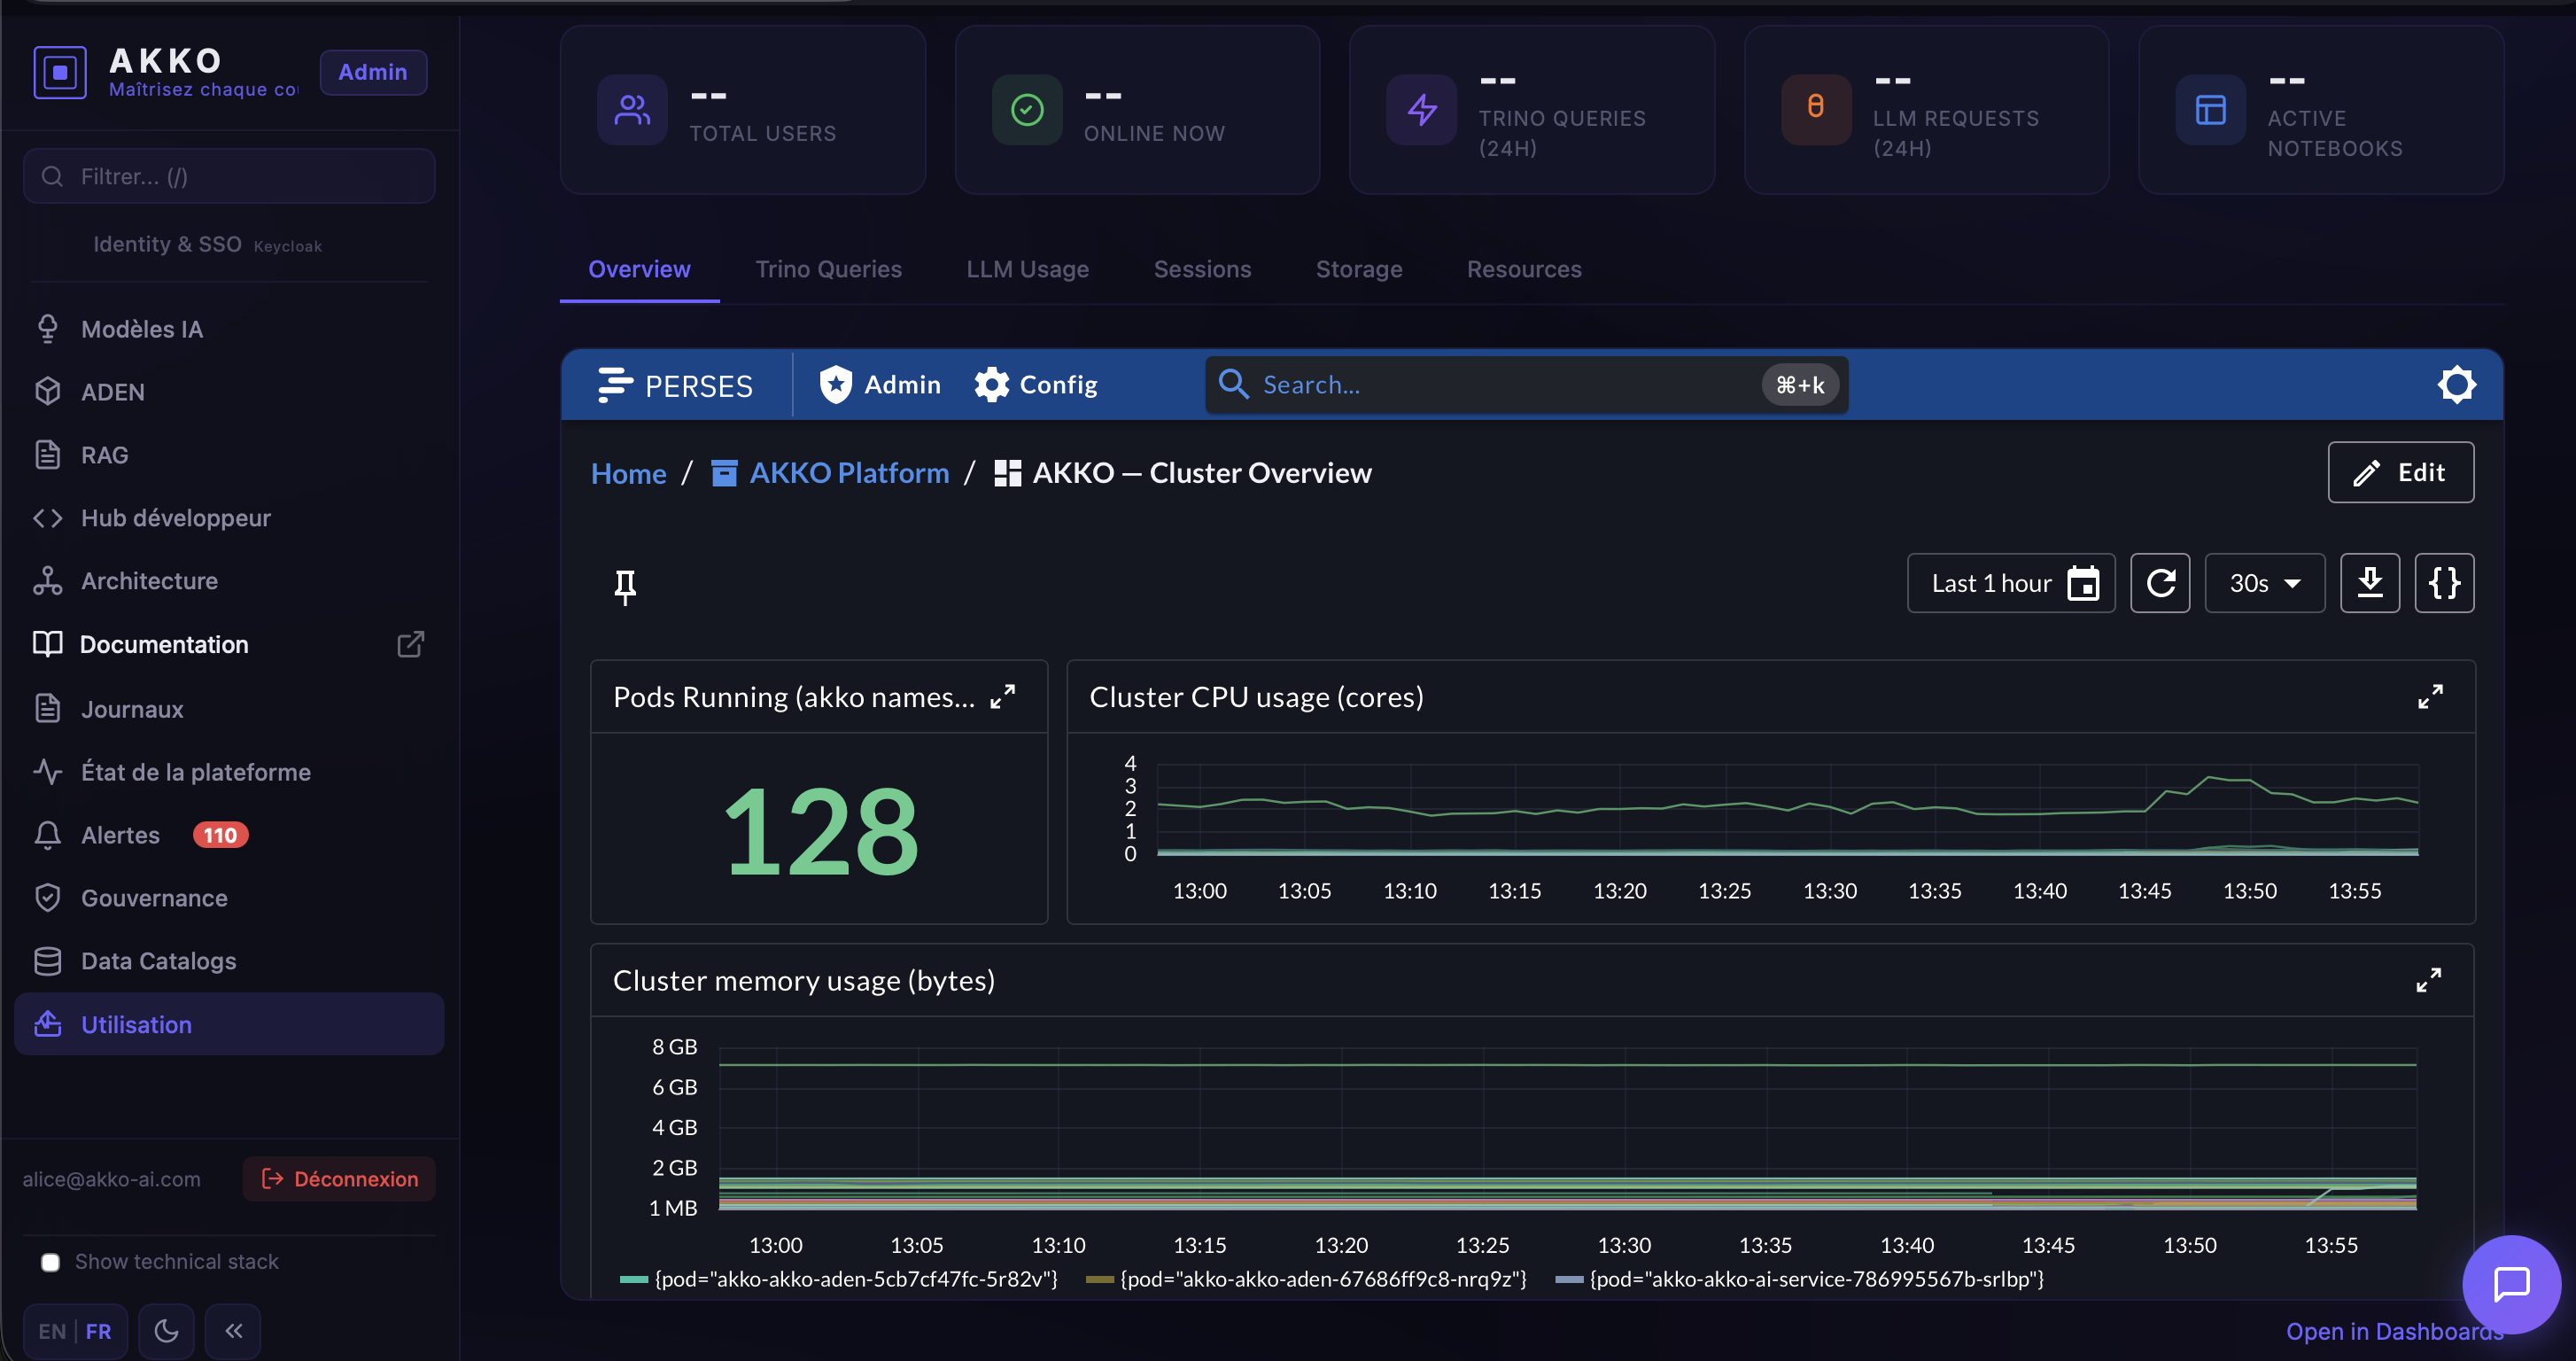
Task: Switch to dark mode using the moon toggle
Action: (166, 1331)
